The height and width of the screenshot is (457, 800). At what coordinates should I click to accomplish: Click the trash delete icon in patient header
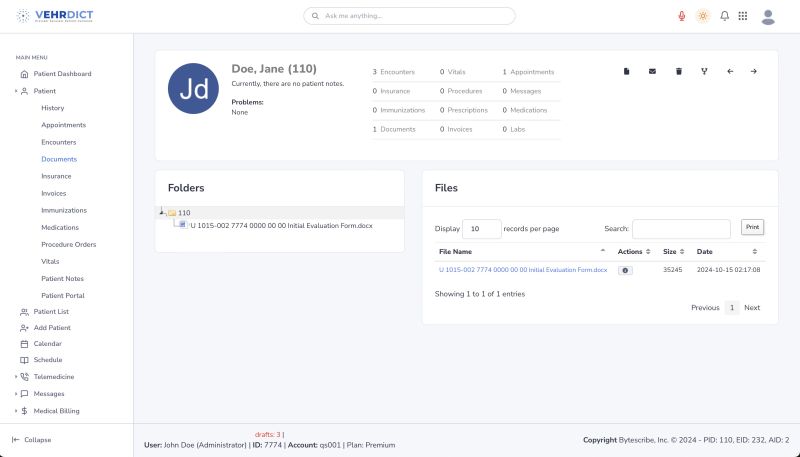tap(679, 71)
